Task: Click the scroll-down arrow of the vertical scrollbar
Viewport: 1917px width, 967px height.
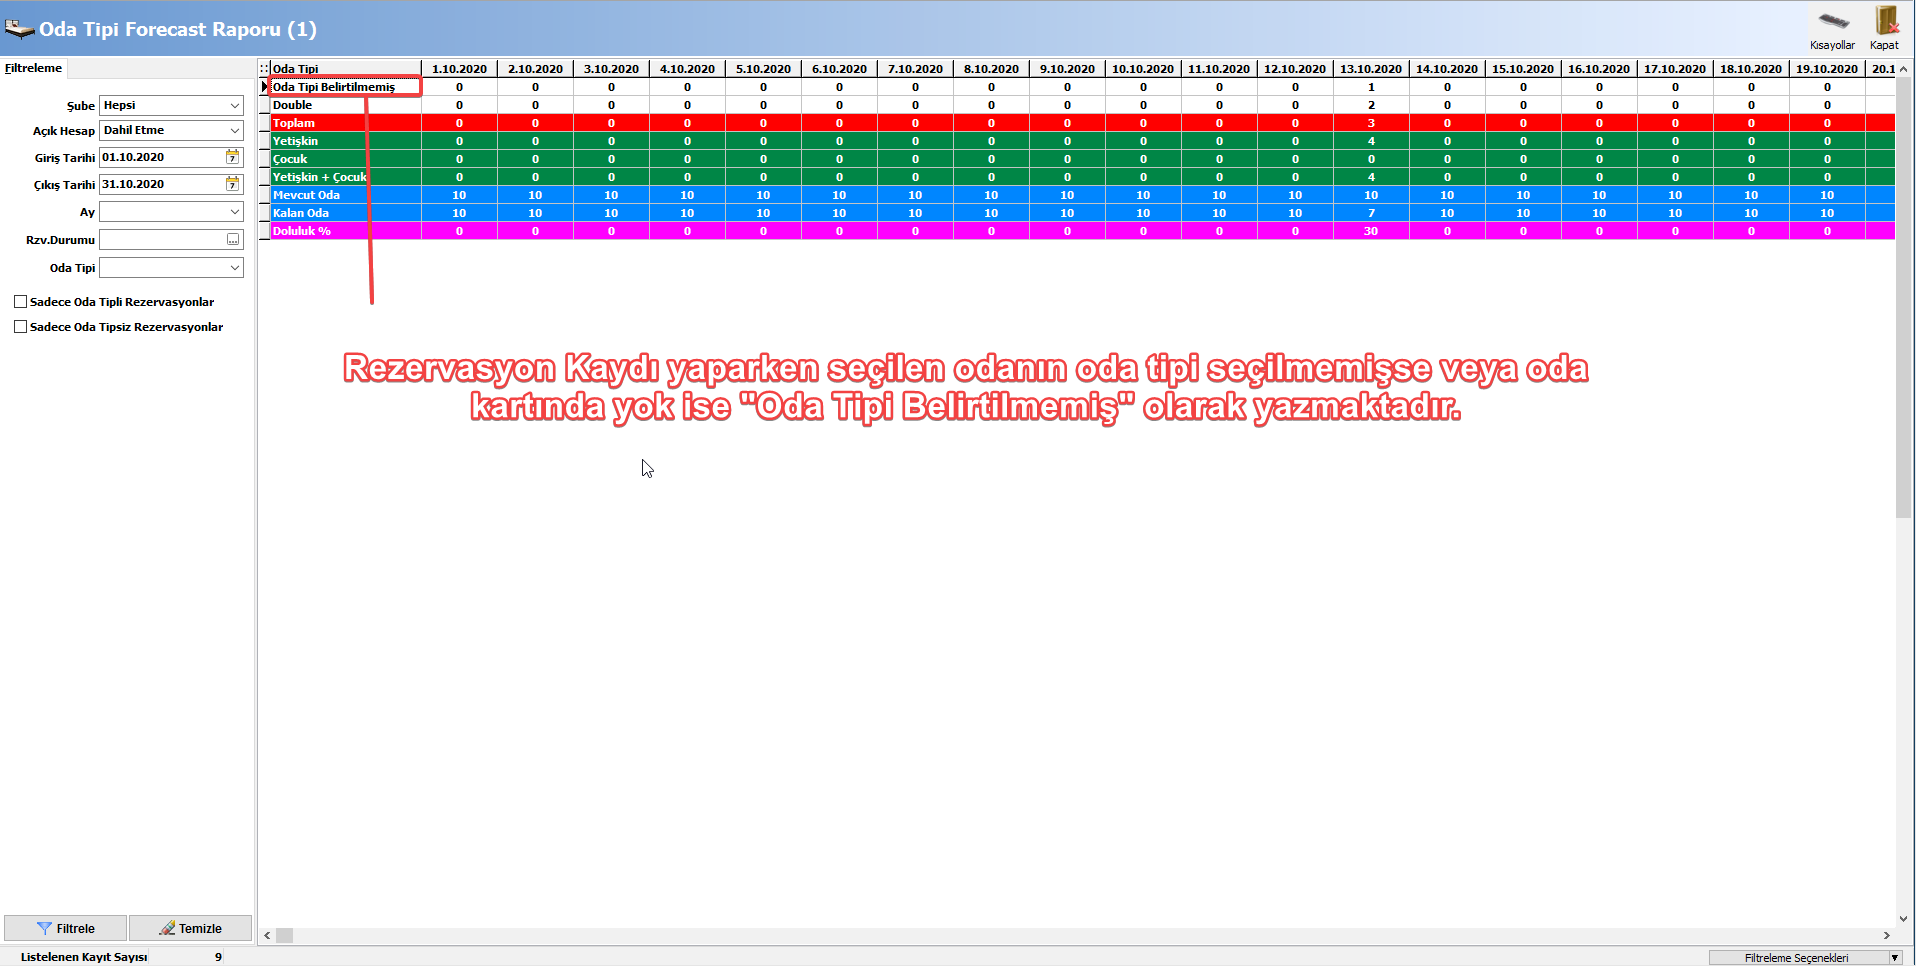Action: 1903,919
